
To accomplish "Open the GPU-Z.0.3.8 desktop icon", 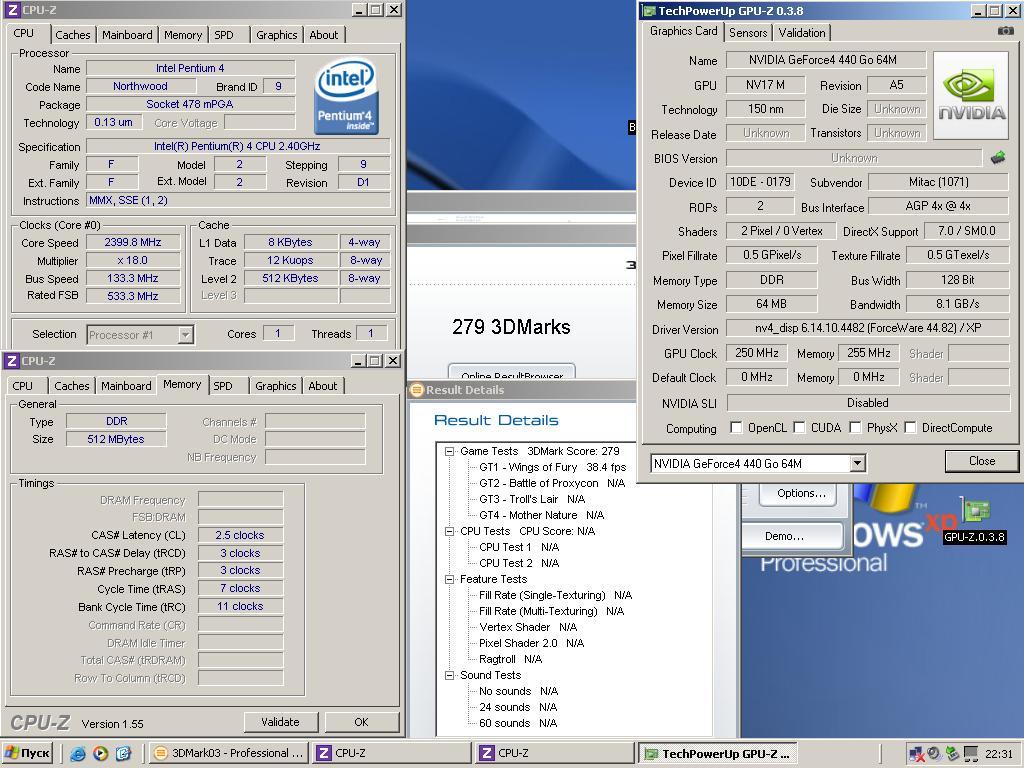I will 974,520.
